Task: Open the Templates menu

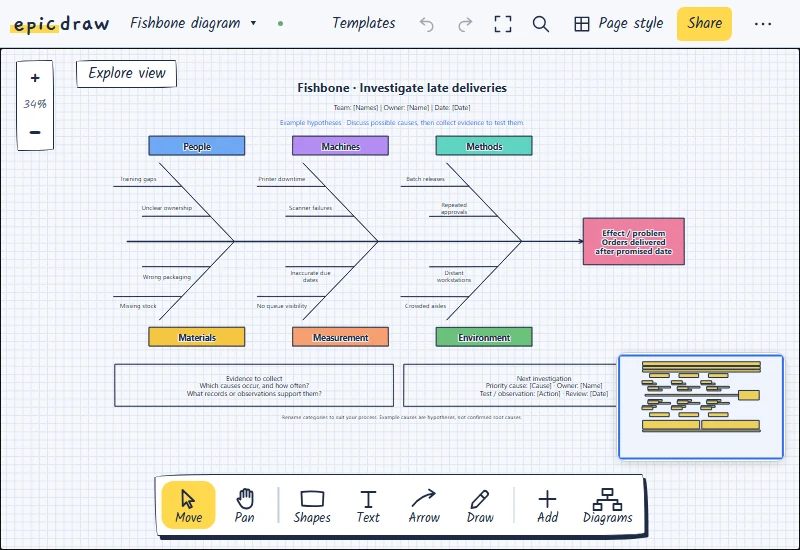Action: [363, 23]
